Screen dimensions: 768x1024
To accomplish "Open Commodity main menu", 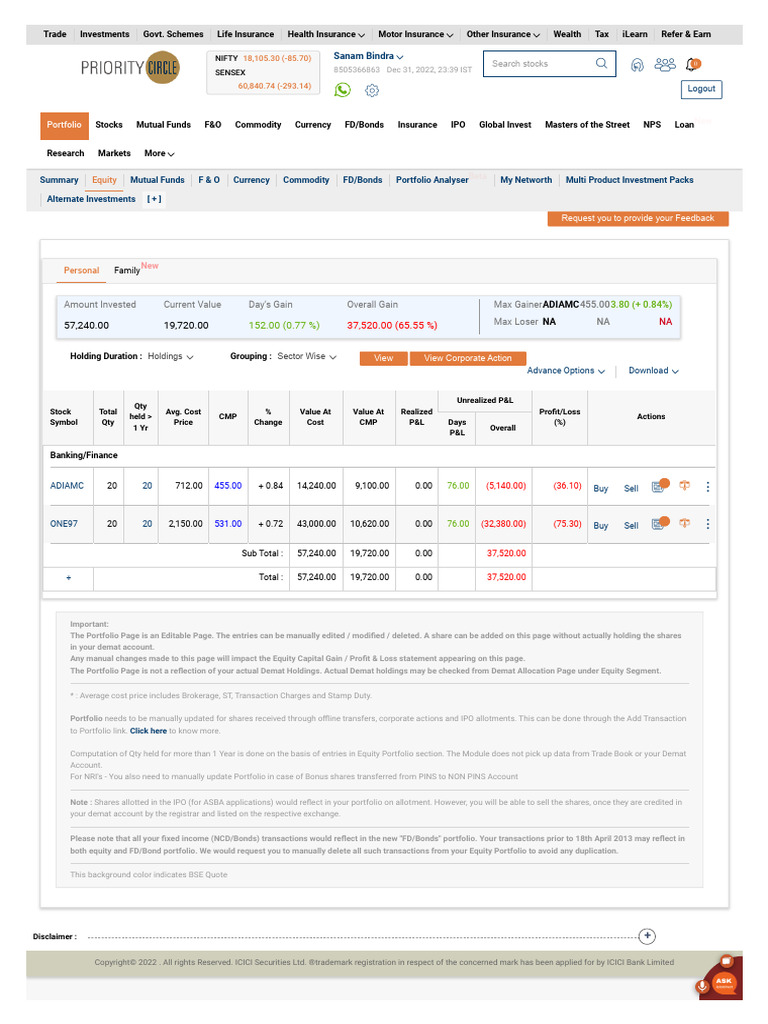I will (x=258, y=125).
